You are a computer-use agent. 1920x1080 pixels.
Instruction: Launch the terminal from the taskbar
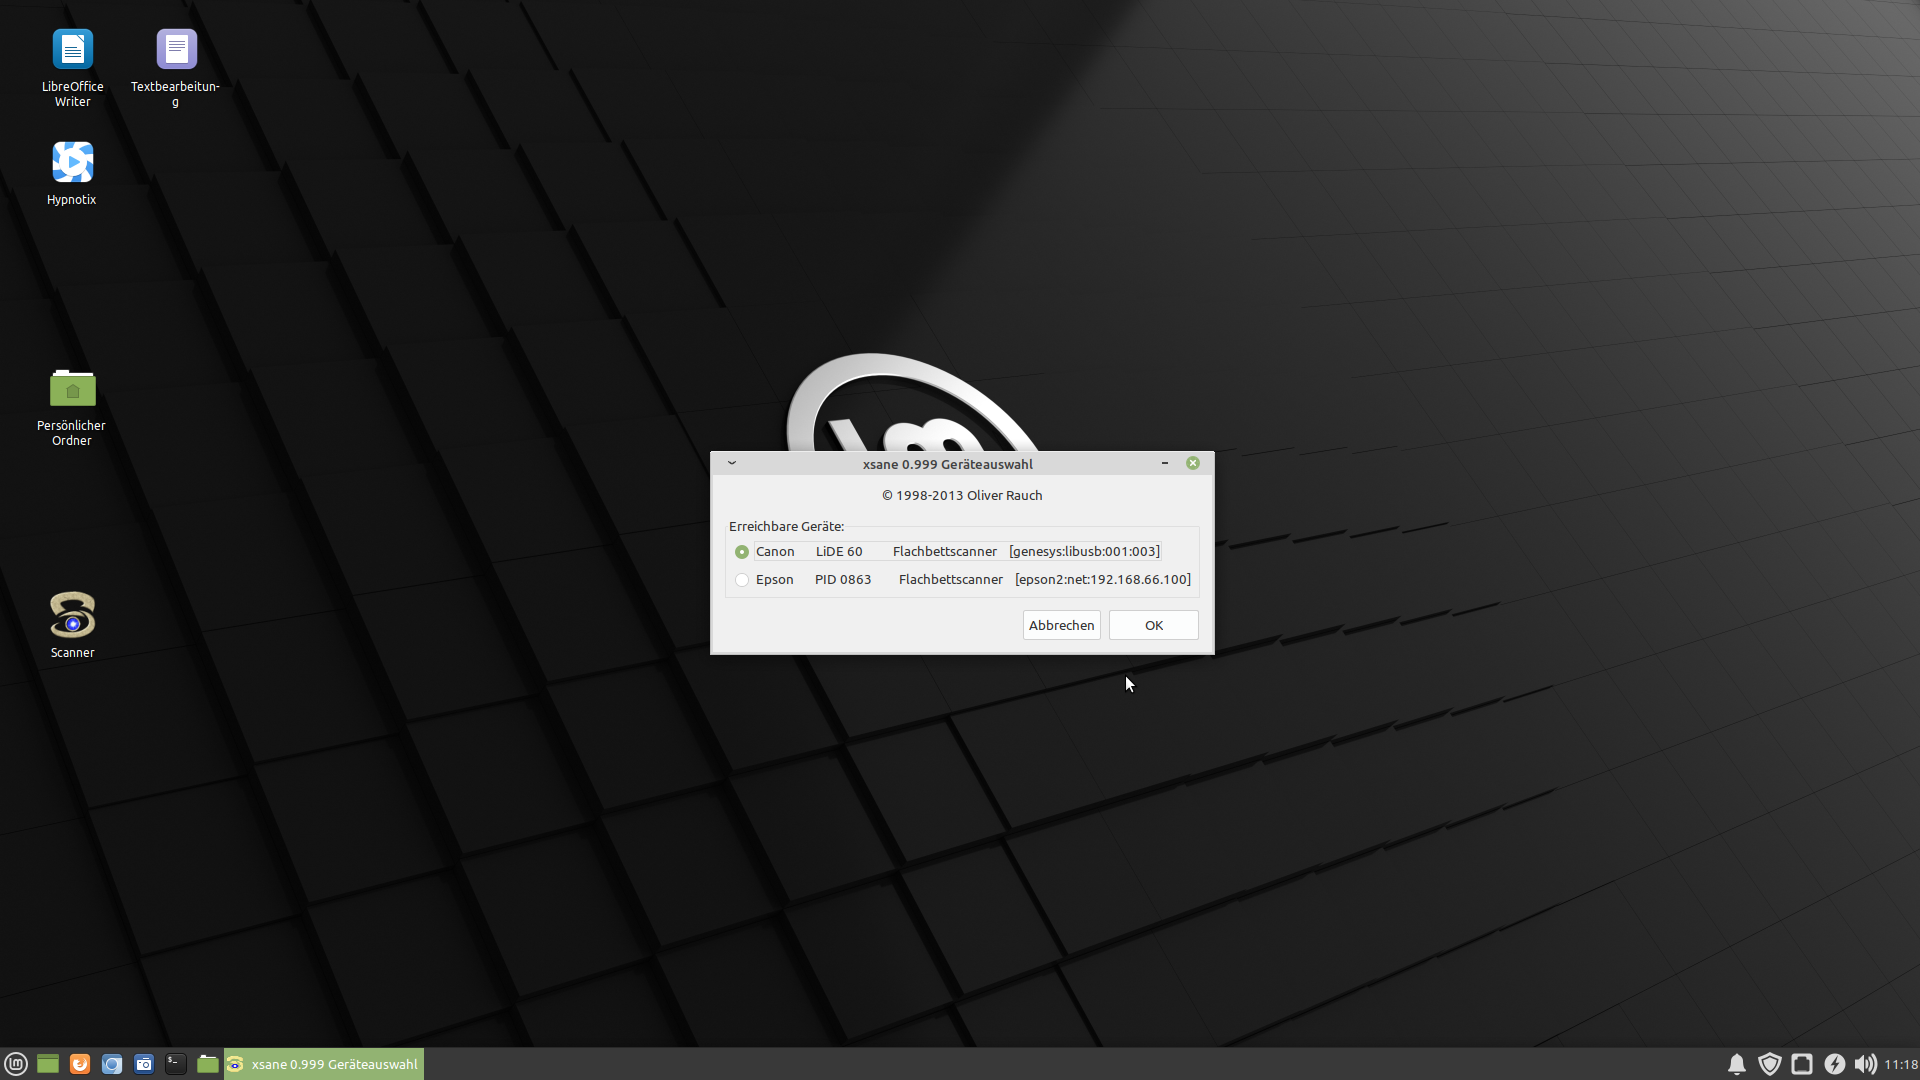pyautogui.click(x=176, y=1064)
